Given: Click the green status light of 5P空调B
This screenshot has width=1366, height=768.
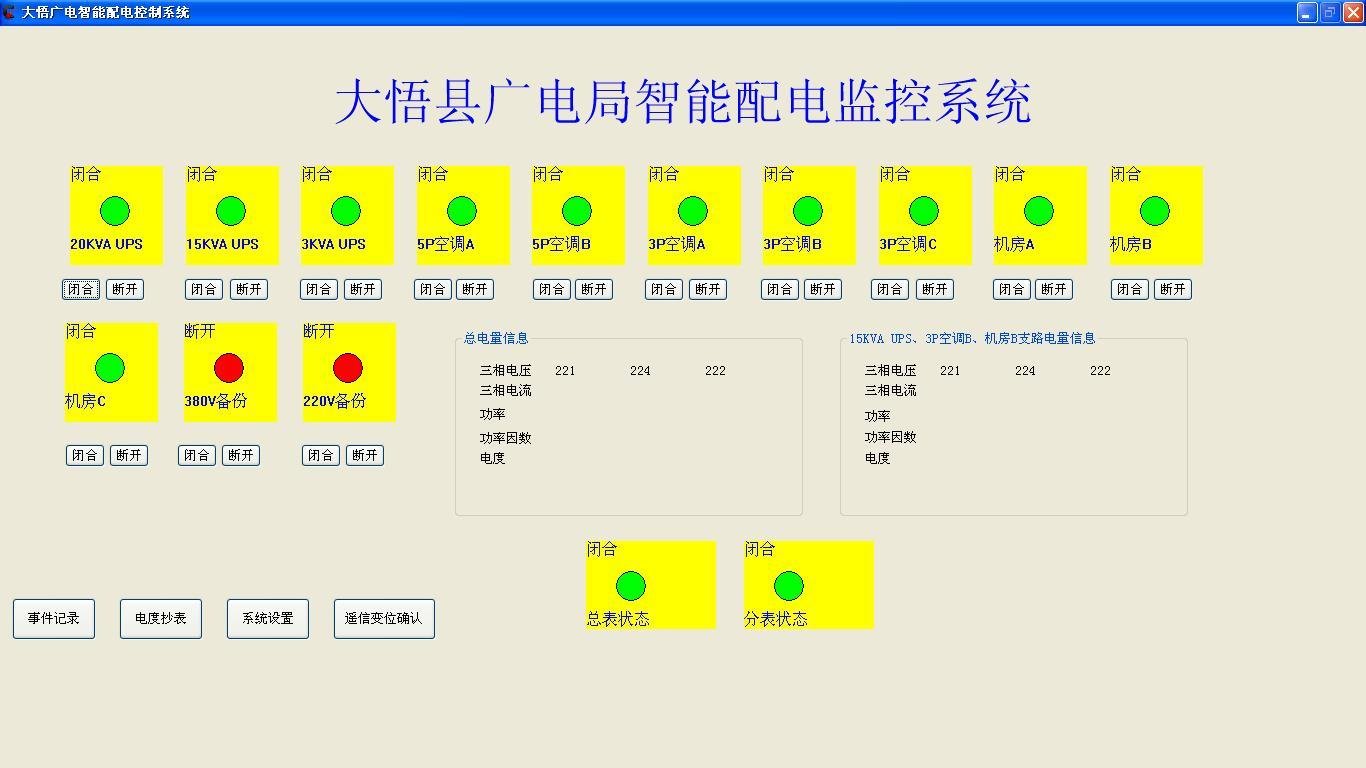Looking at the screenshot, I should (x=577, y=211).
